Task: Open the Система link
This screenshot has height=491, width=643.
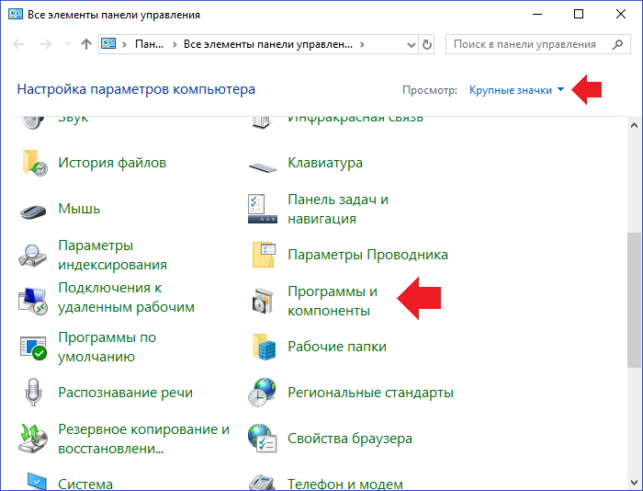Action: pos(85,484)
